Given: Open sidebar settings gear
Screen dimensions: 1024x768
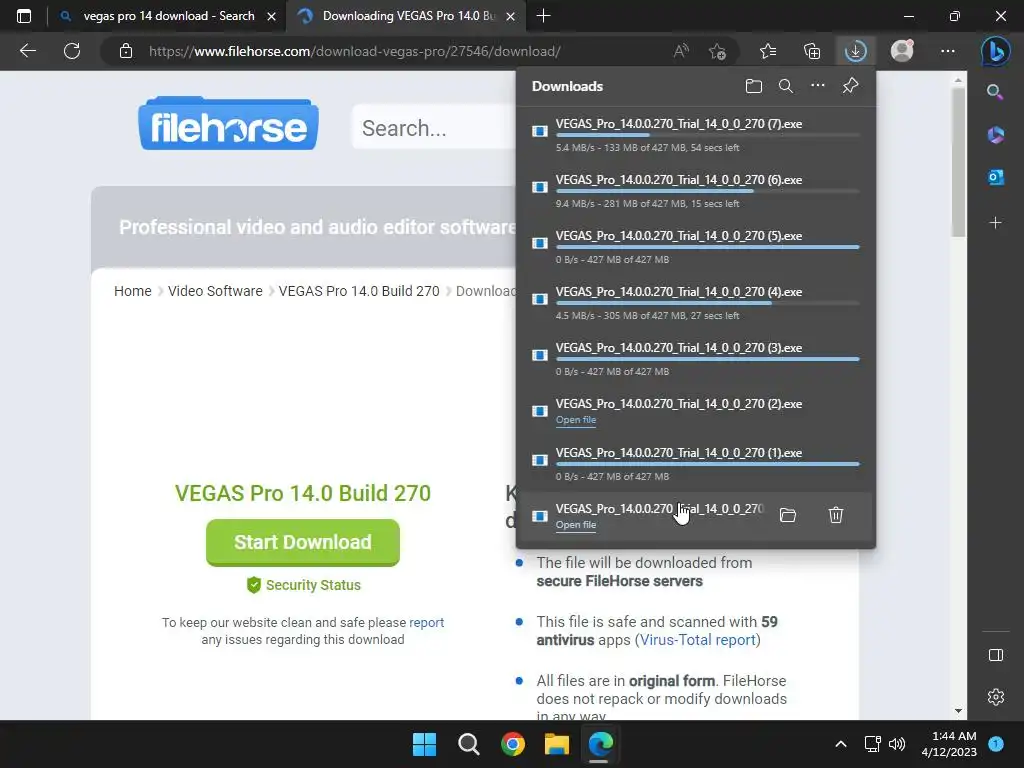Looking at the screenshot, I should (995, 697).
